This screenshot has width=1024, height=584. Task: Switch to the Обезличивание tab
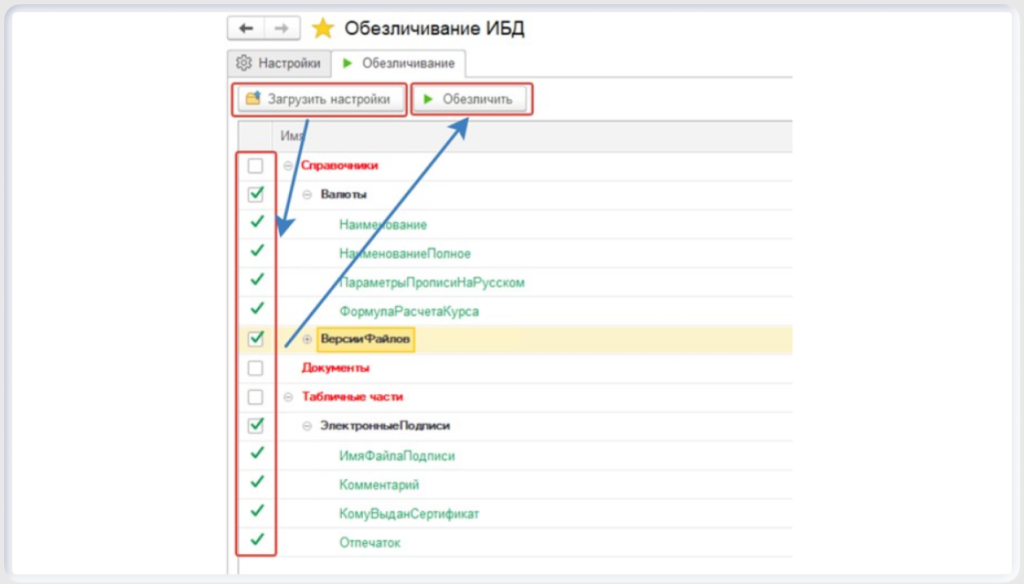pos(398,63)
